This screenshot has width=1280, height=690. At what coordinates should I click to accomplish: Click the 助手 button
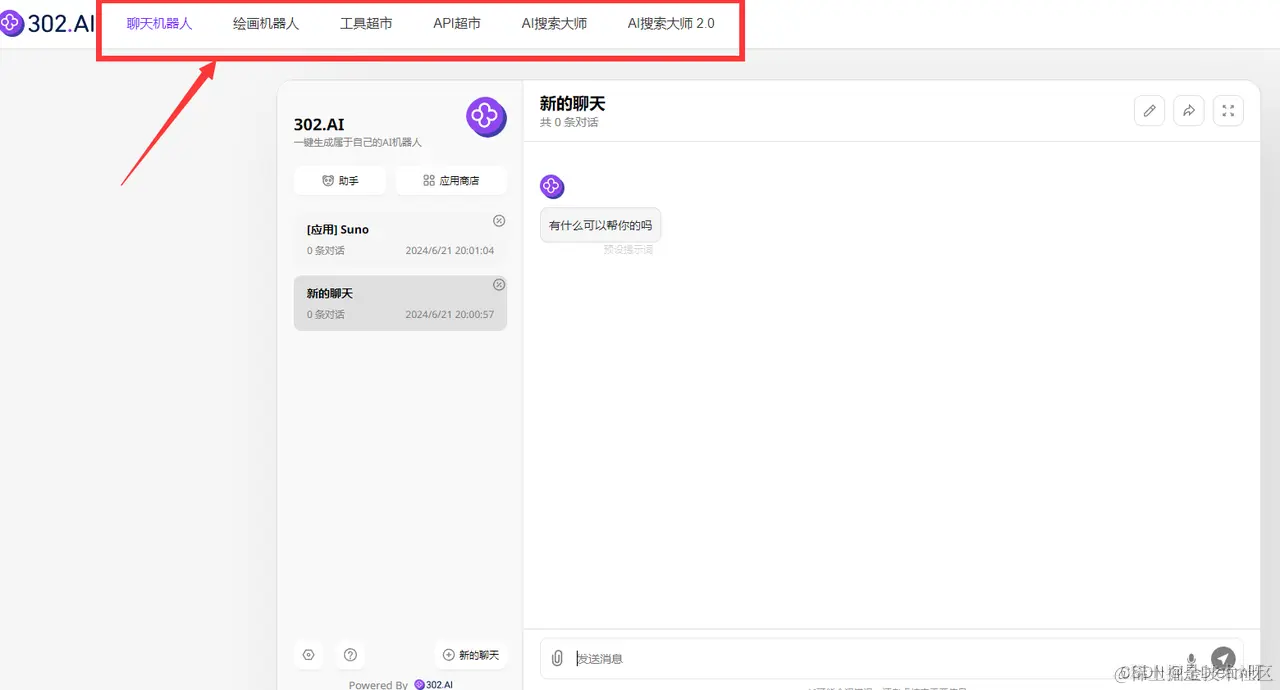[339, 180]
